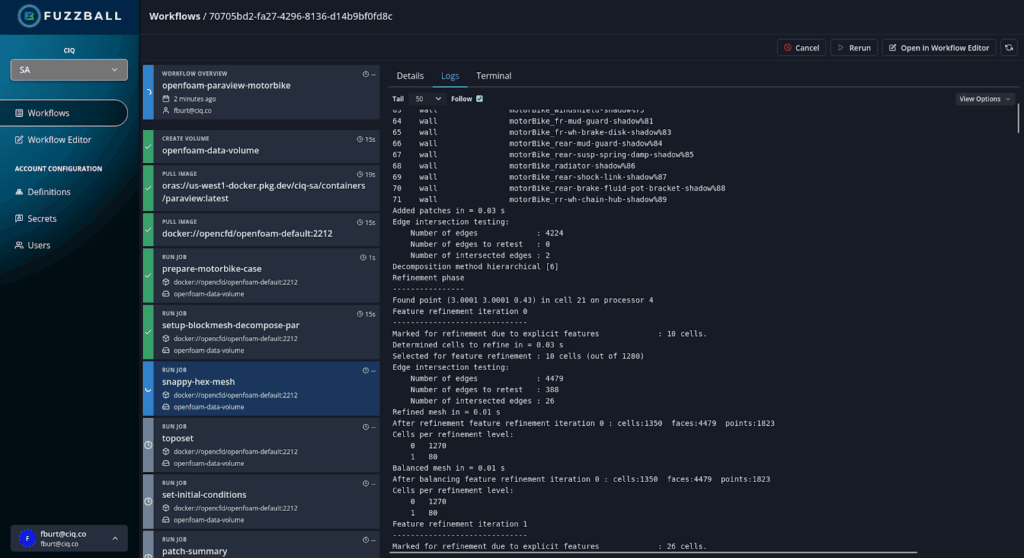1024x558 pixels.
Task: Click the Definitions icon in sidebar
Action: click(20, 192)
